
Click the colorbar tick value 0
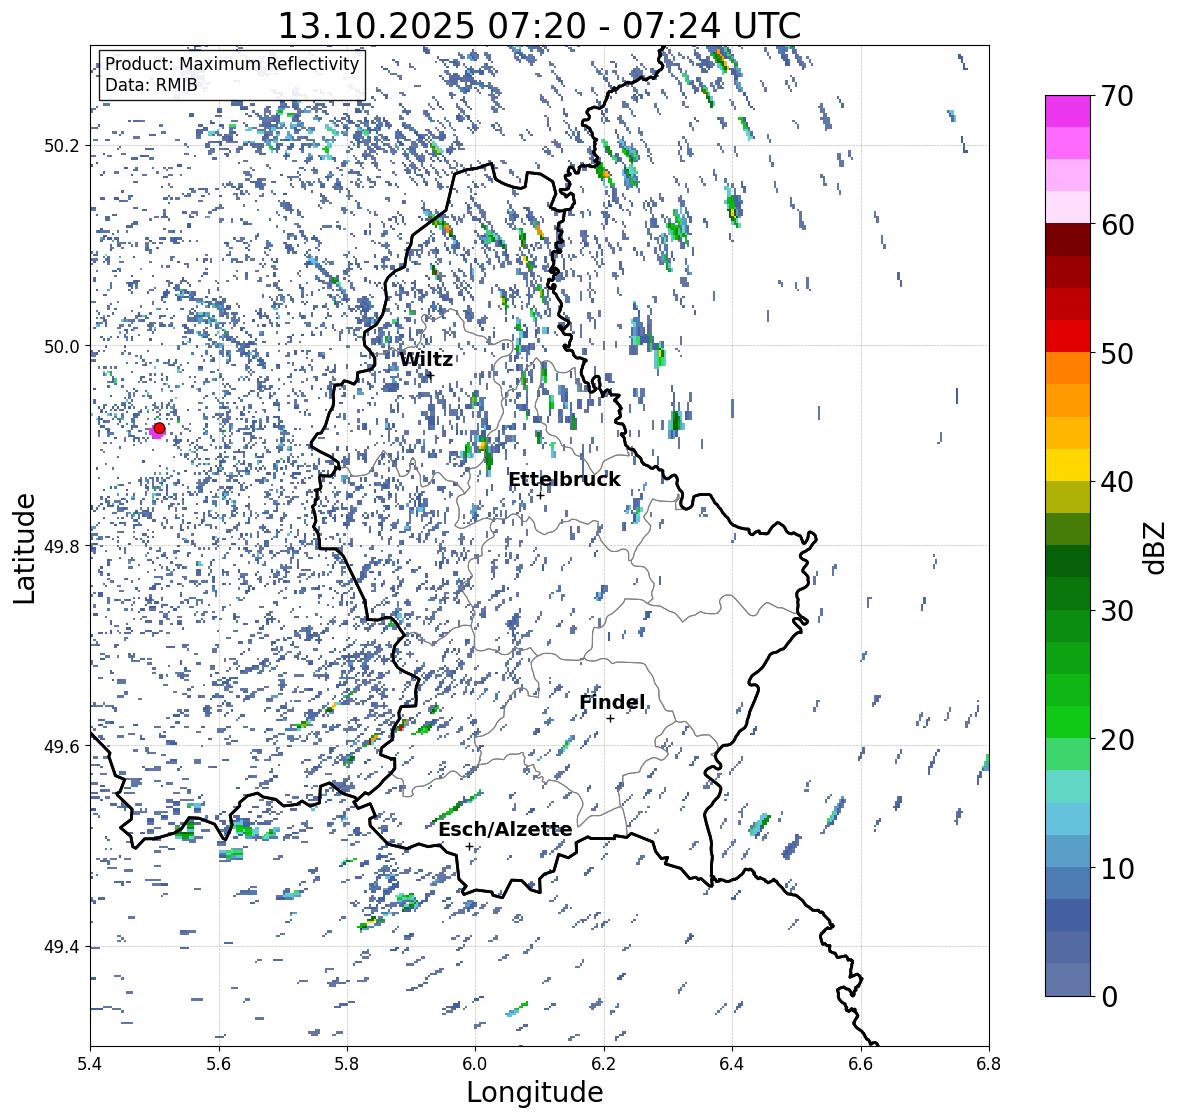(x=1109, y=997)
